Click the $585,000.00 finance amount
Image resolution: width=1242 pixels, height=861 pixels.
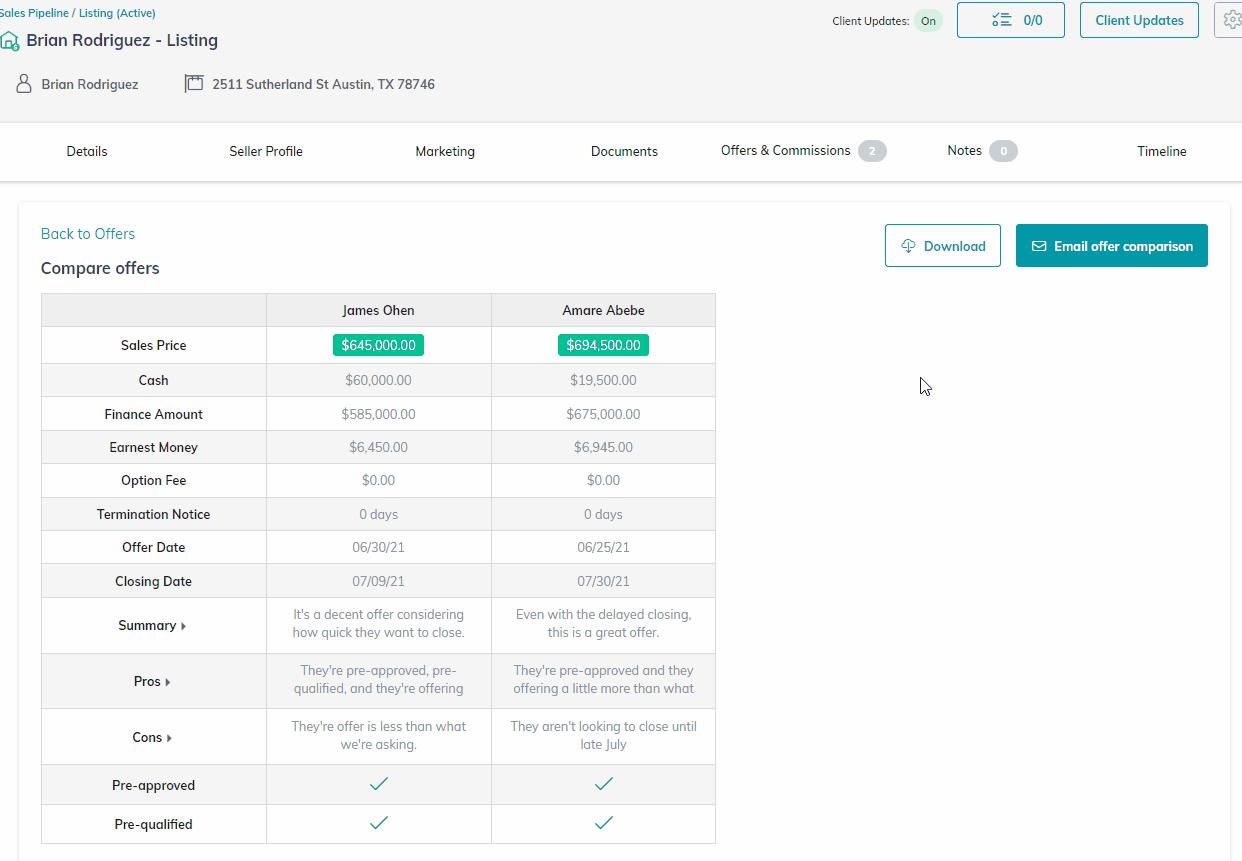[x=379, y=414]
